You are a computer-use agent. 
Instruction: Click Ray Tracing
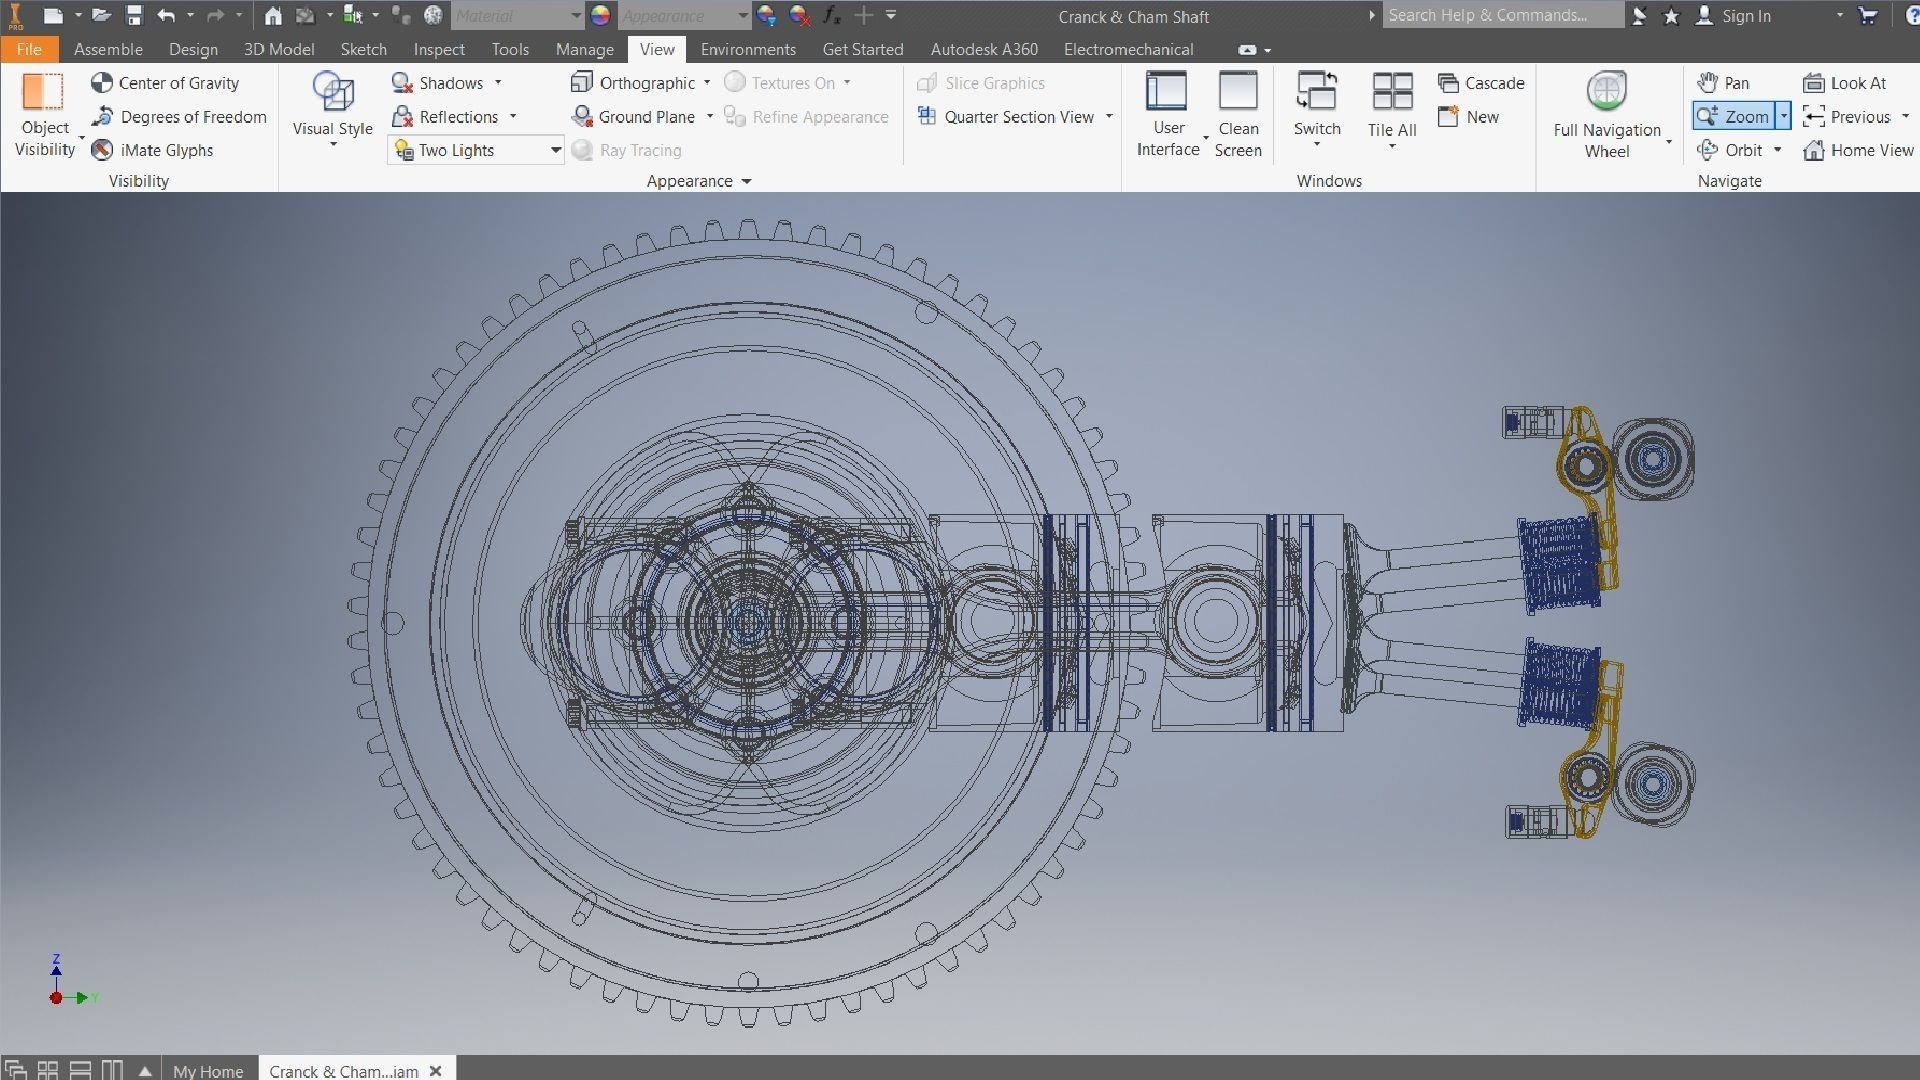point(627,150)
